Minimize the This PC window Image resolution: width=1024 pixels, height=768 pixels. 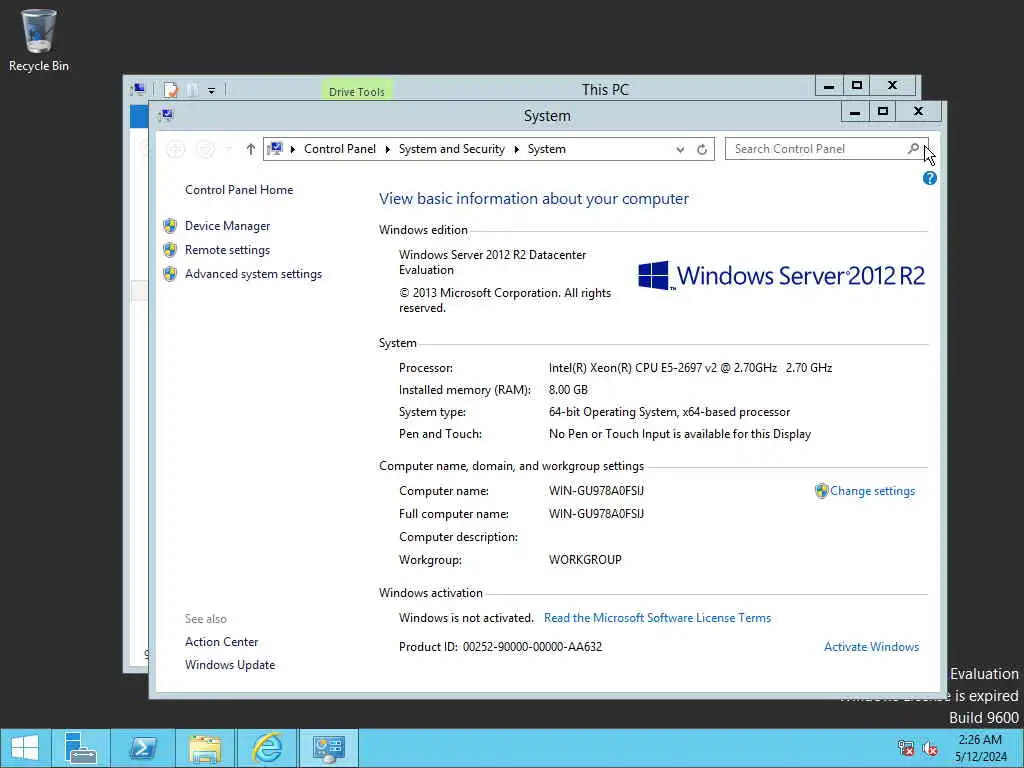(829, 86)
